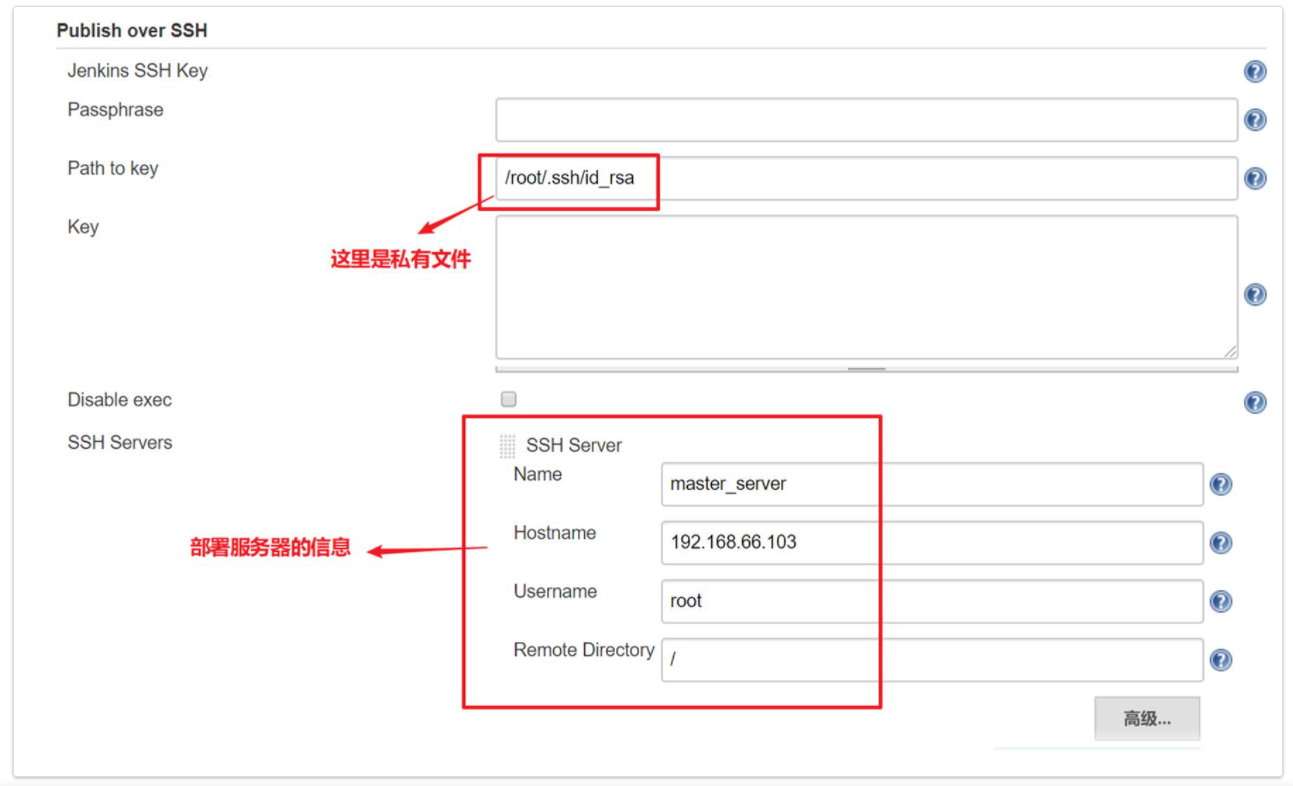Enable the Disable exec checkbox

pyautogui.click(x=509, y=399)
